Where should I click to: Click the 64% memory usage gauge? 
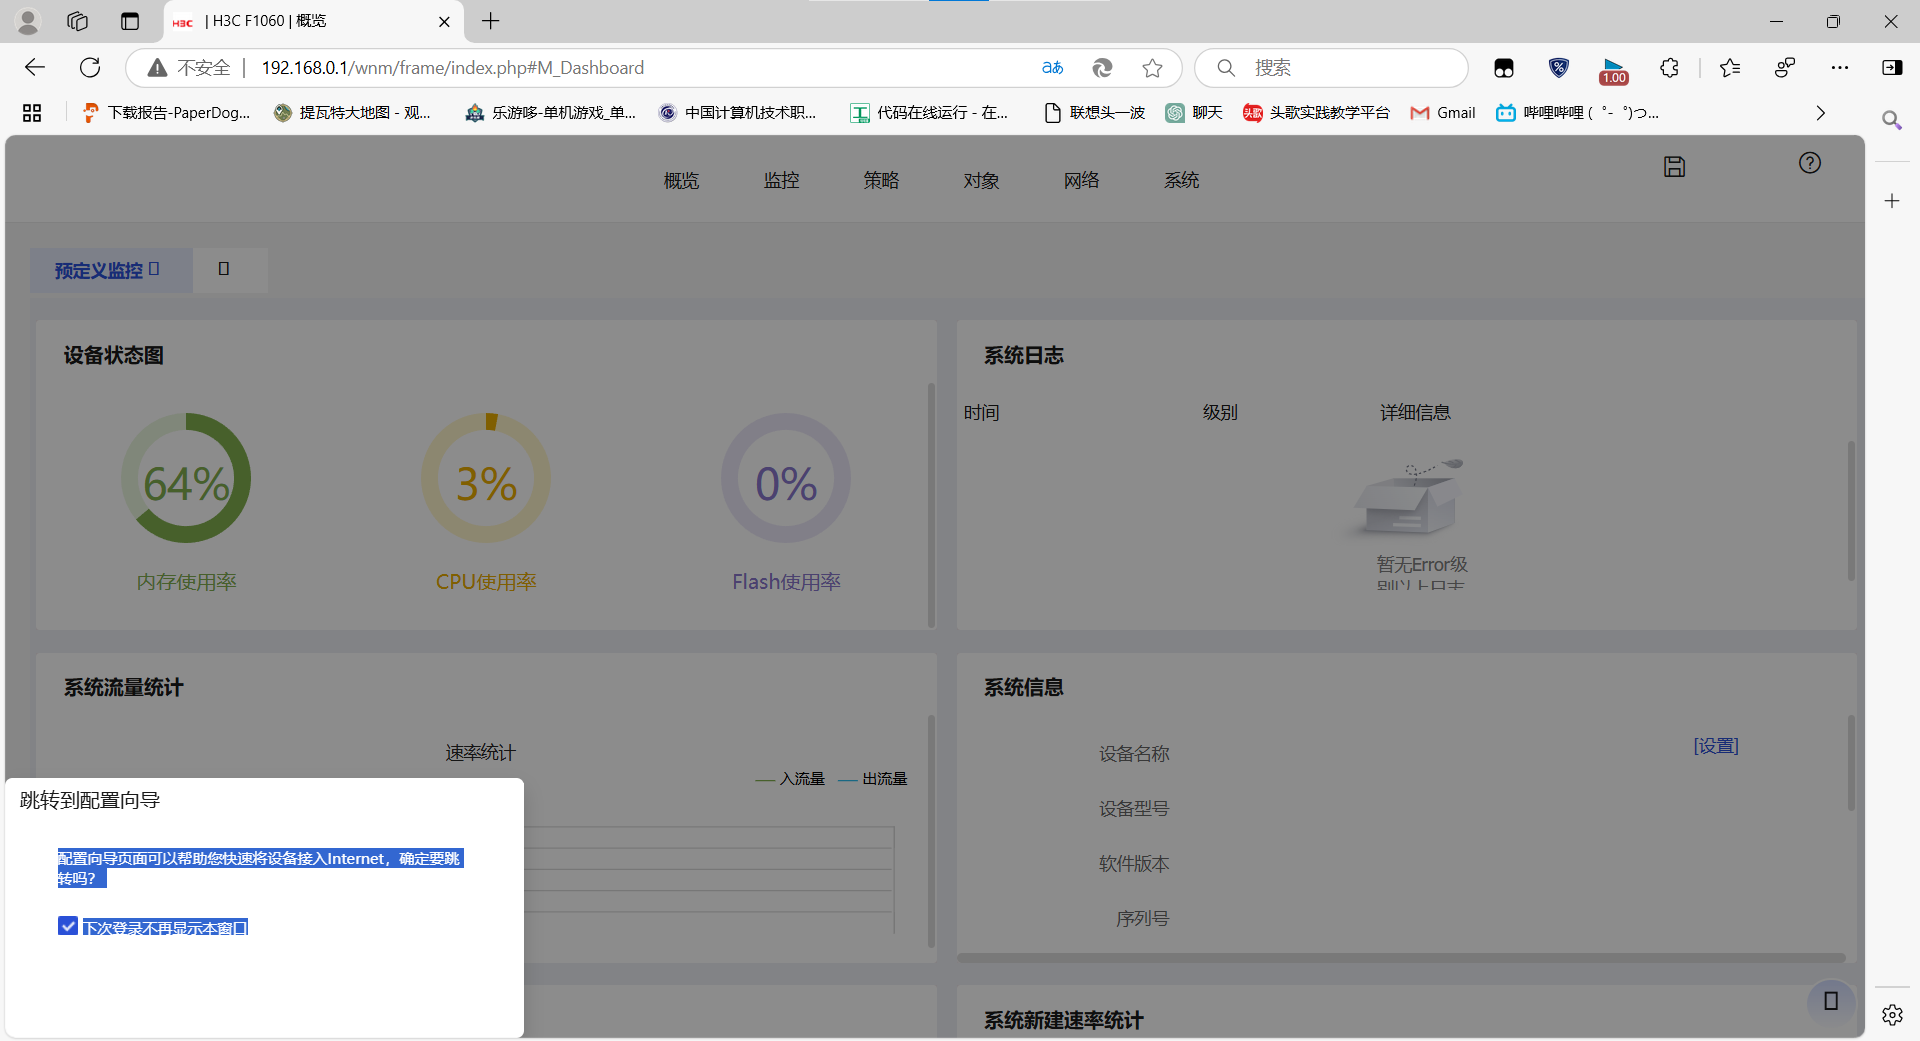[x=186, y=479]
